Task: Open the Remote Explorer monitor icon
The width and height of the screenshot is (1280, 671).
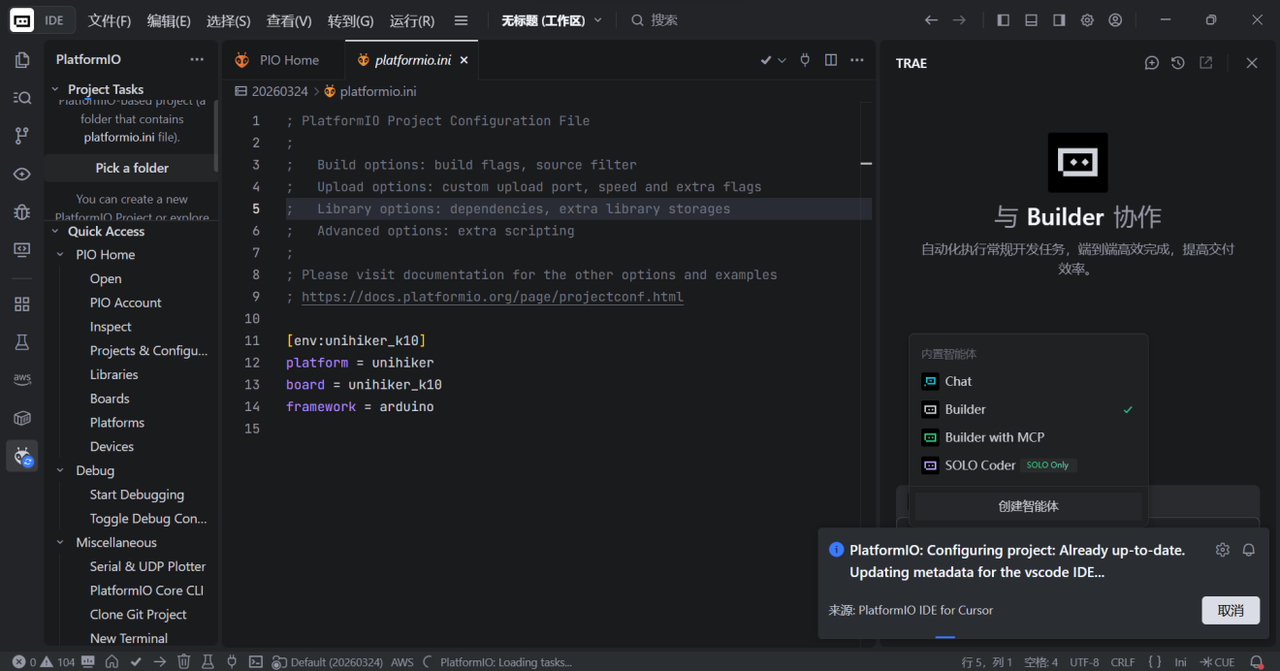Action: pos(22,250)
